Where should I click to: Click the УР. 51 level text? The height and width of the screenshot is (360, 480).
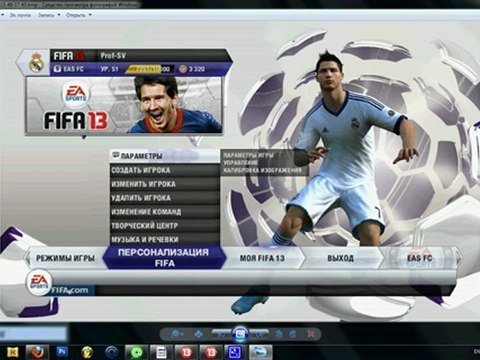coord(110,69)
